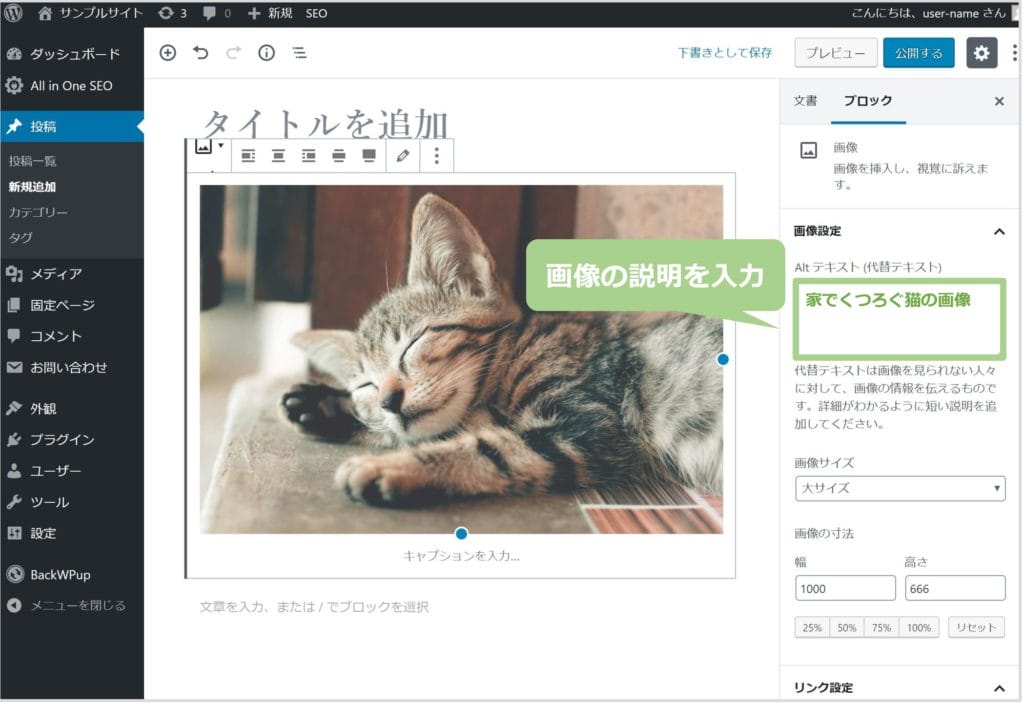Viewport: 1024px width, 704px height.
Task: Collapse the 画像設定 panel
Action: pyautogui.click(x=998, y=231)
